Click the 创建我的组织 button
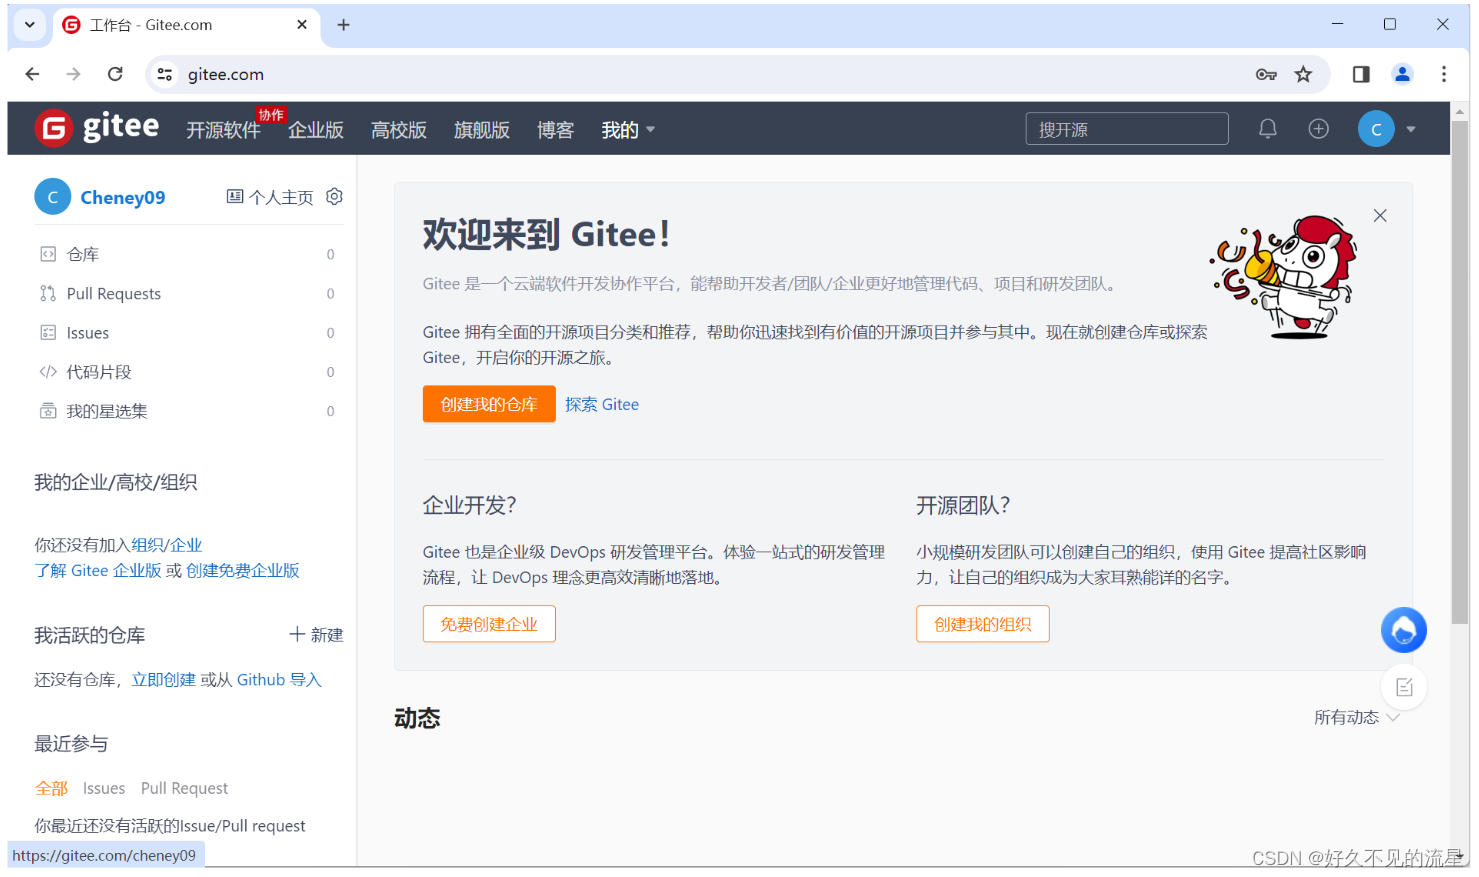Image resolution: width=1479 pixels, height=877 pixels. pyautogui.click(x=983, y=624)
